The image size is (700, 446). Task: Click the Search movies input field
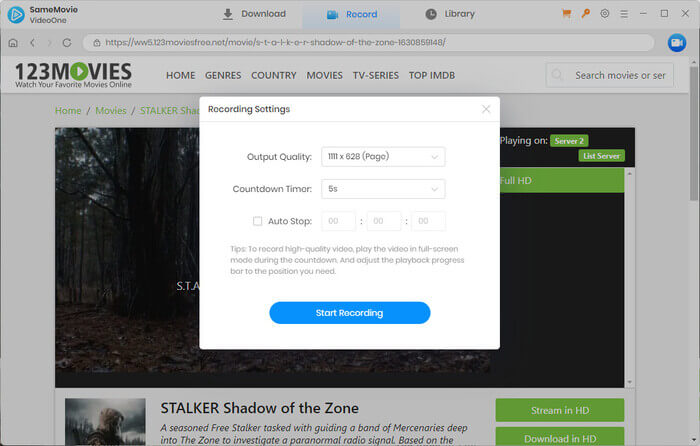pos(610,75)
